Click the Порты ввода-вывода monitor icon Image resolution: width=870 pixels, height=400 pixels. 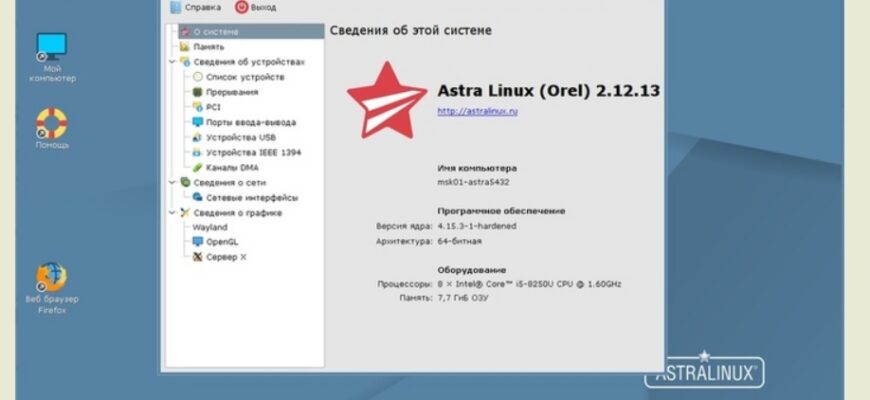pos(198,122)
